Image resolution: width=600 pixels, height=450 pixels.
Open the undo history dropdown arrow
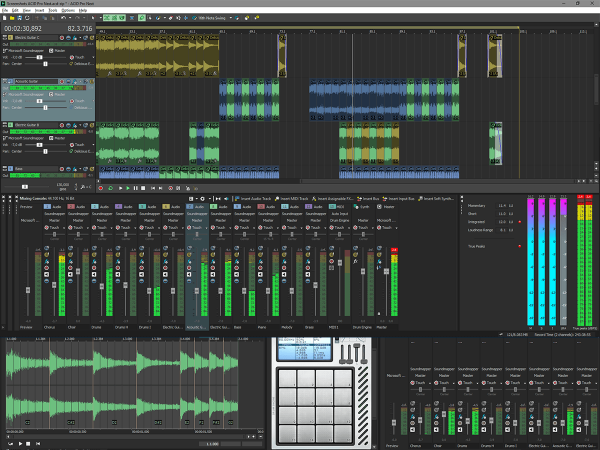coord(69,18)
